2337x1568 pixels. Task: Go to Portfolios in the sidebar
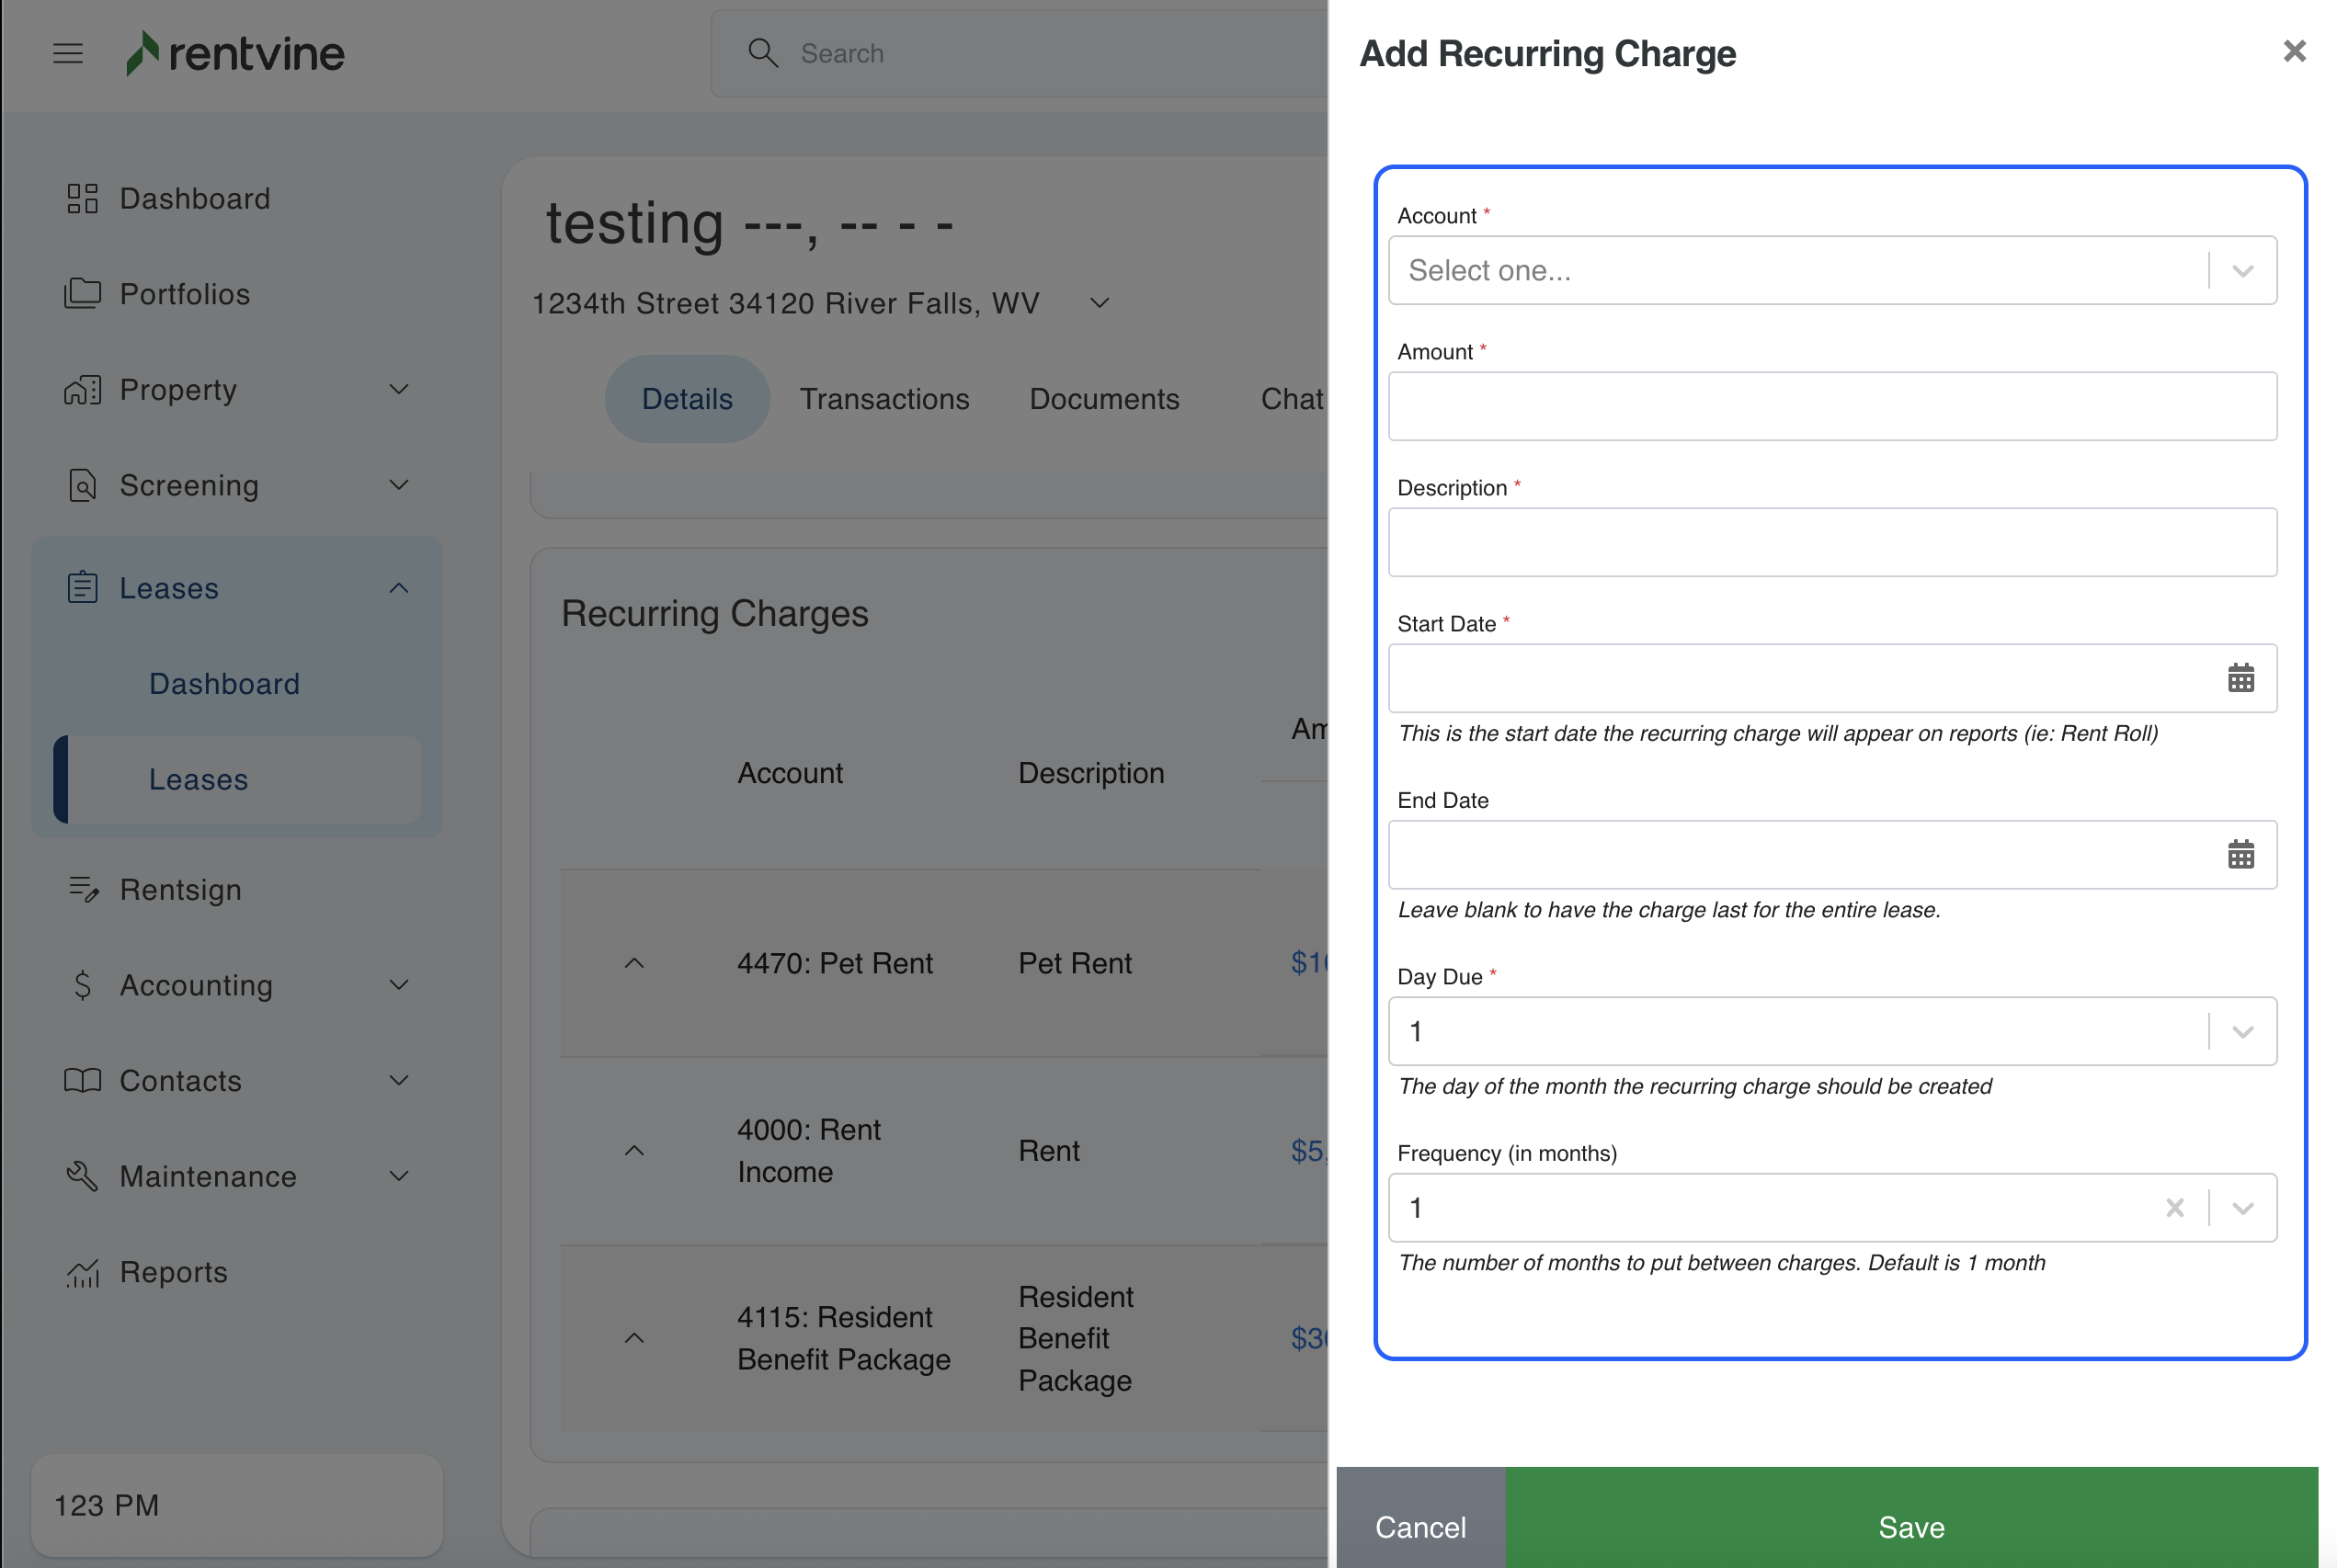point(184,294)
